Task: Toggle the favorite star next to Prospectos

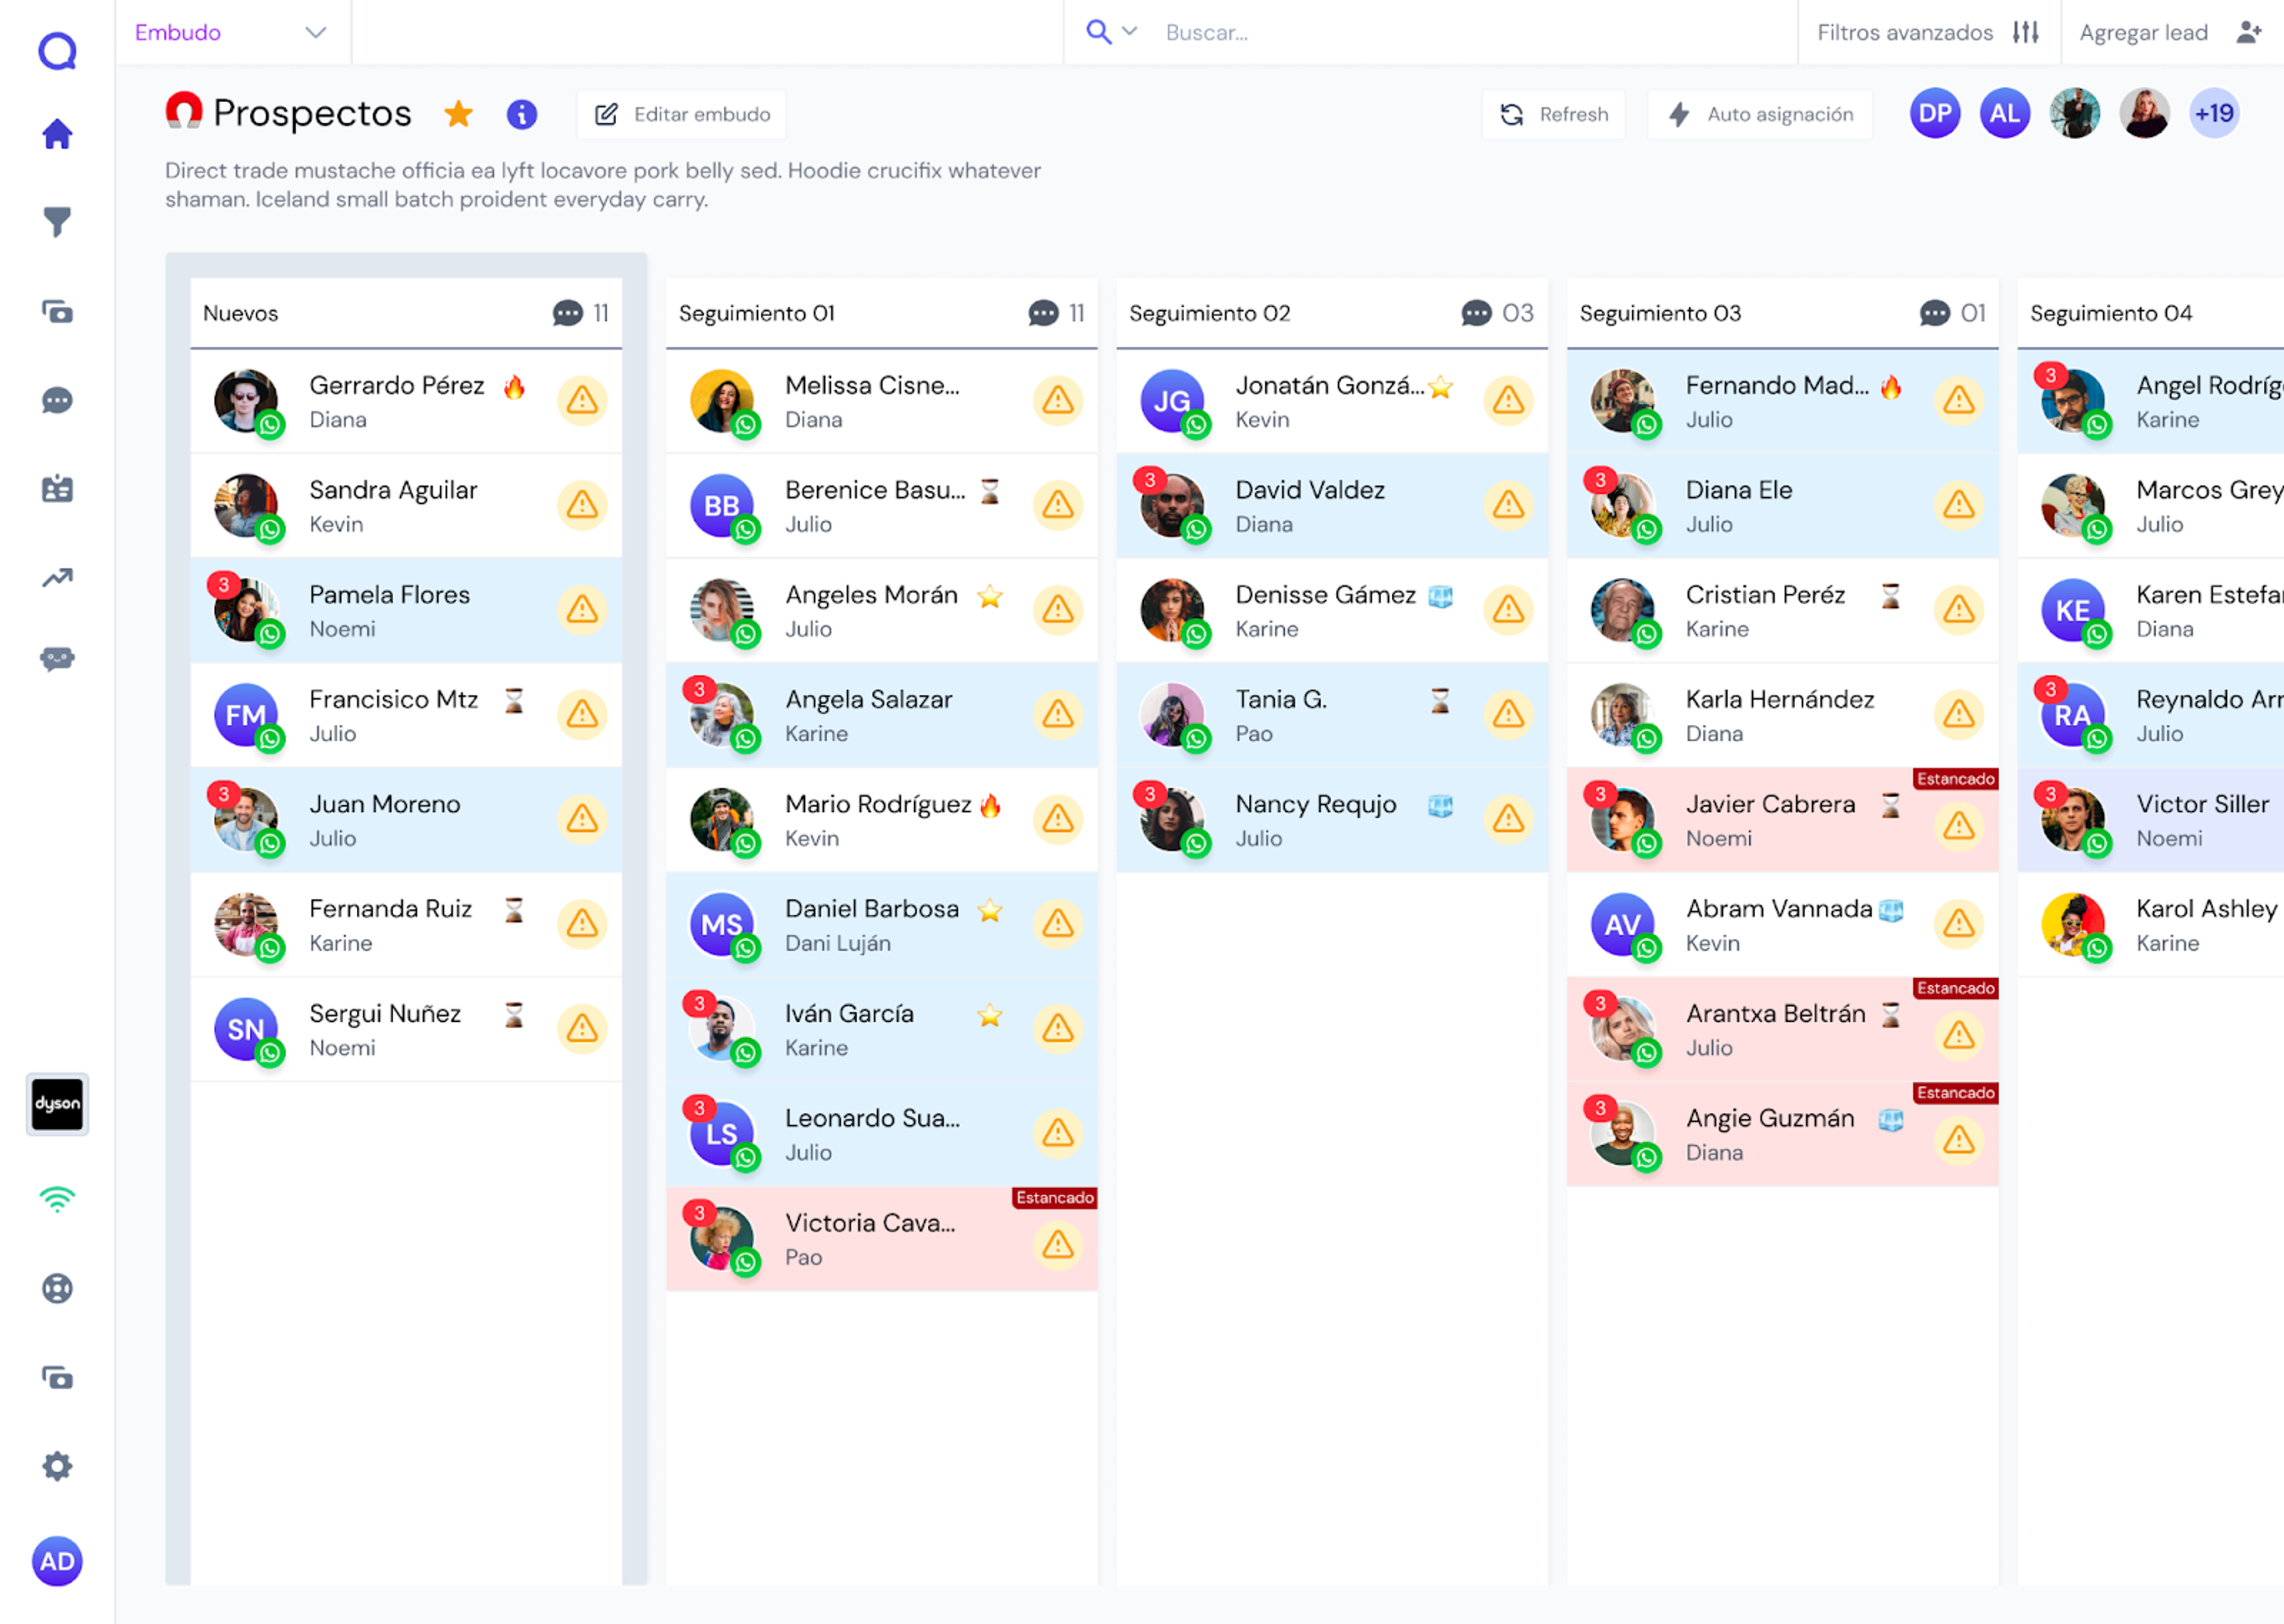Action: 459,114
